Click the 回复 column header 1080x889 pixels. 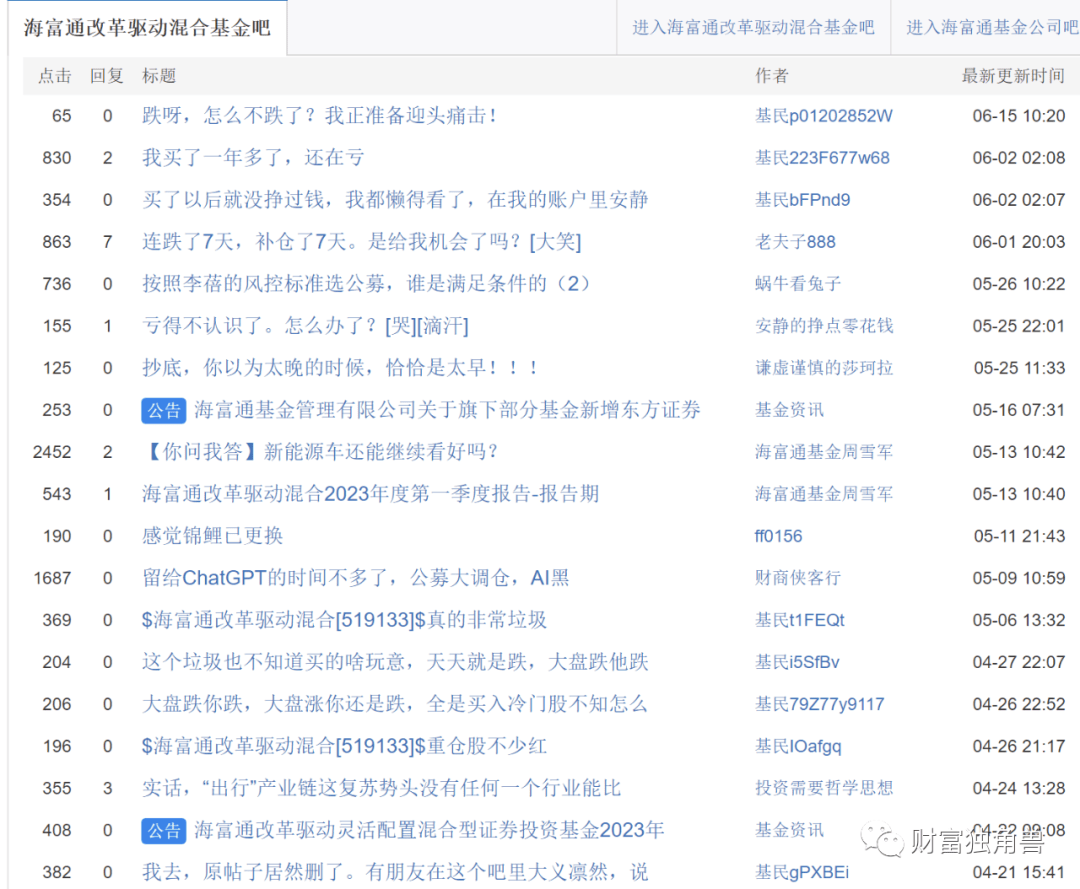click(x=107, y=76)
